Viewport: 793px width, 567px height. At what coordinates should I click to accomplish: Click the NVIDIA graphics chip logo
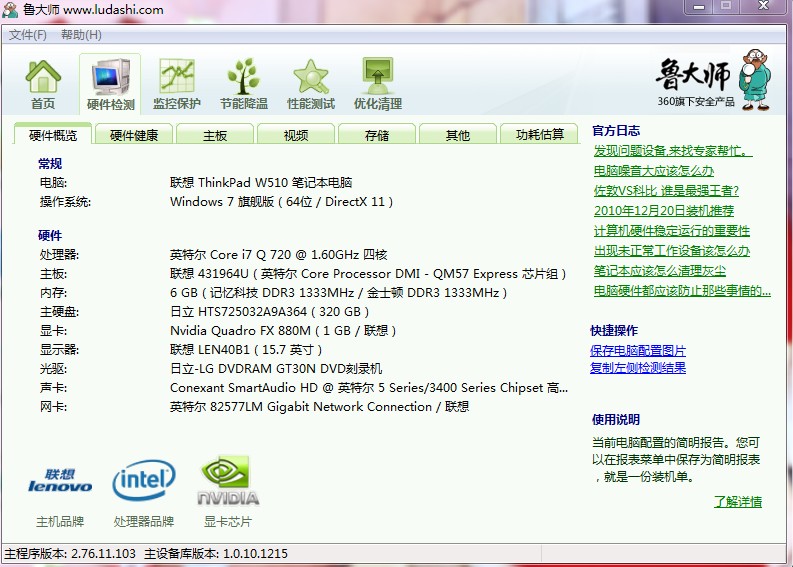click(x=228, y=481)
